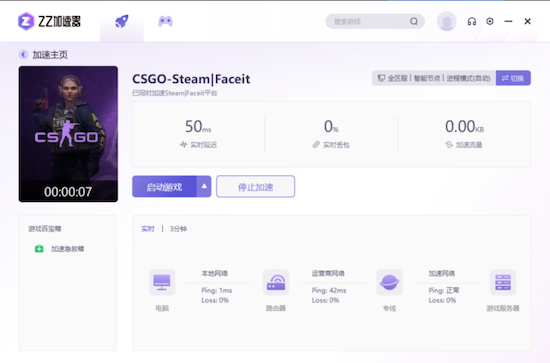Click the 实时丢包 link icon
550x363 pixels.
point(316,144)
